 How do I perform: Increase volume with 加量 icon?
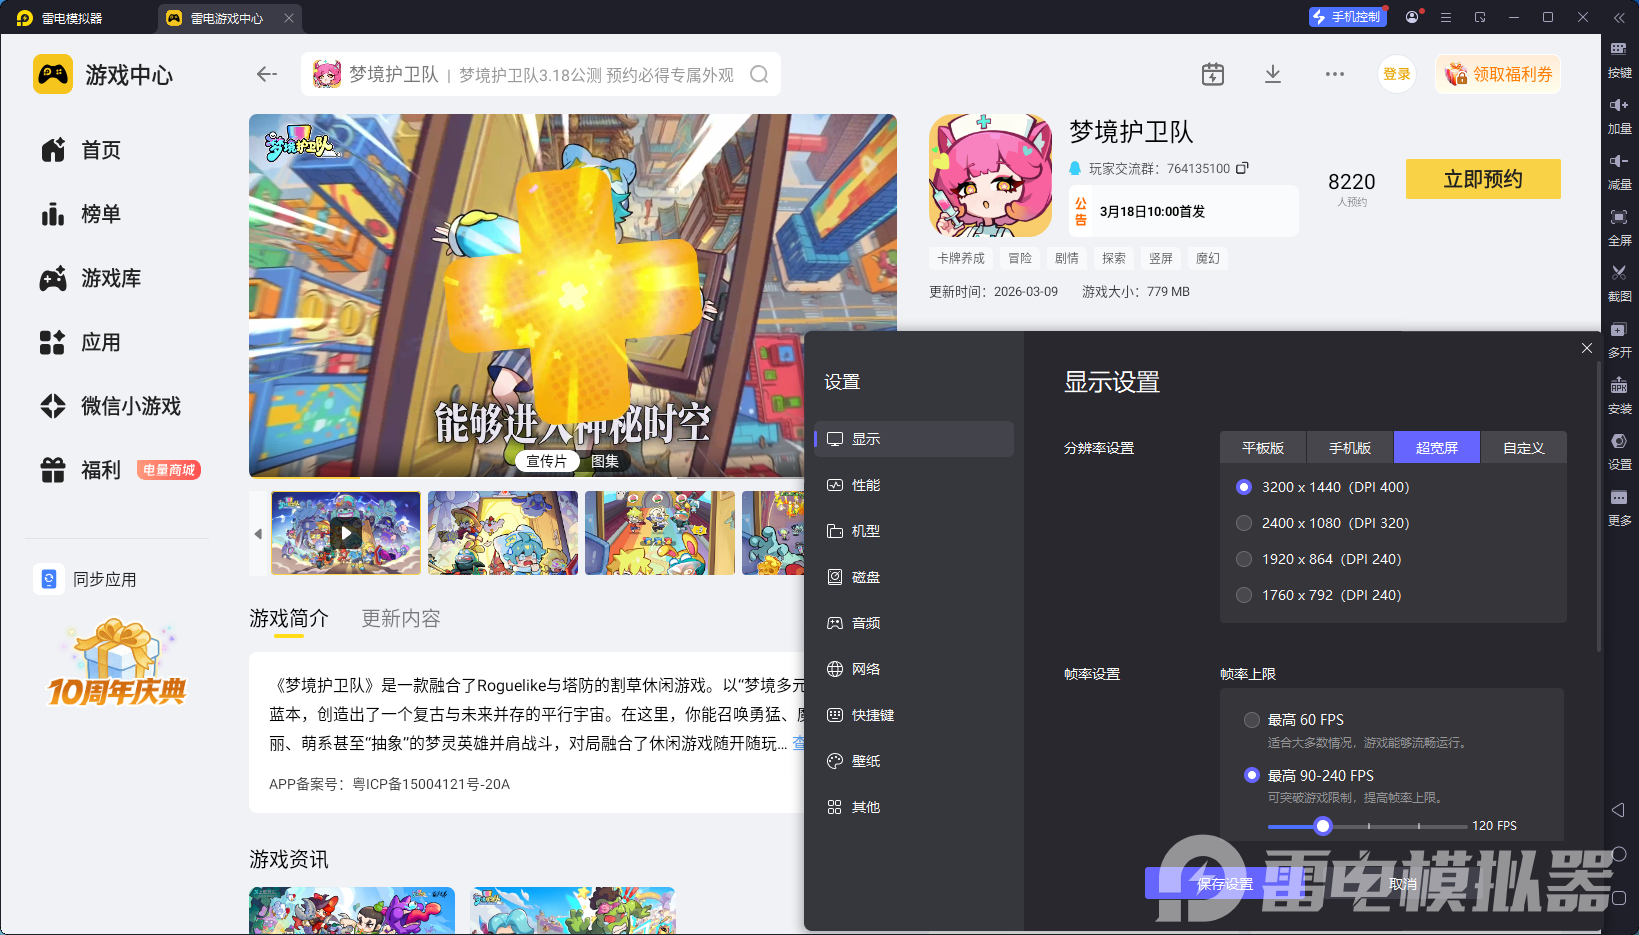tap(1619, 115)
